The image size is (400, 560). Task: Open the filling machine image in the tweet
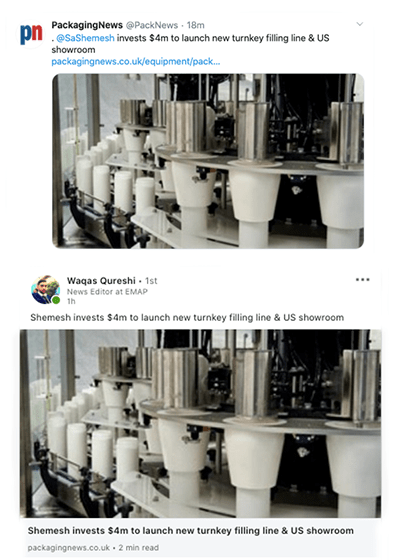point(208,161)
